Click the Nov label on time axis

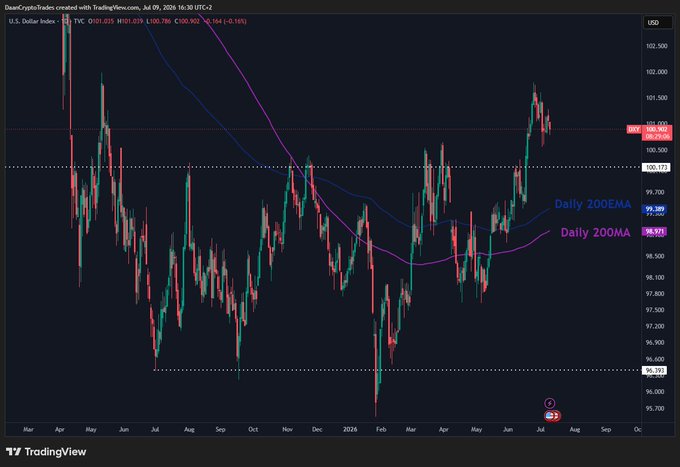coord(287,430)
